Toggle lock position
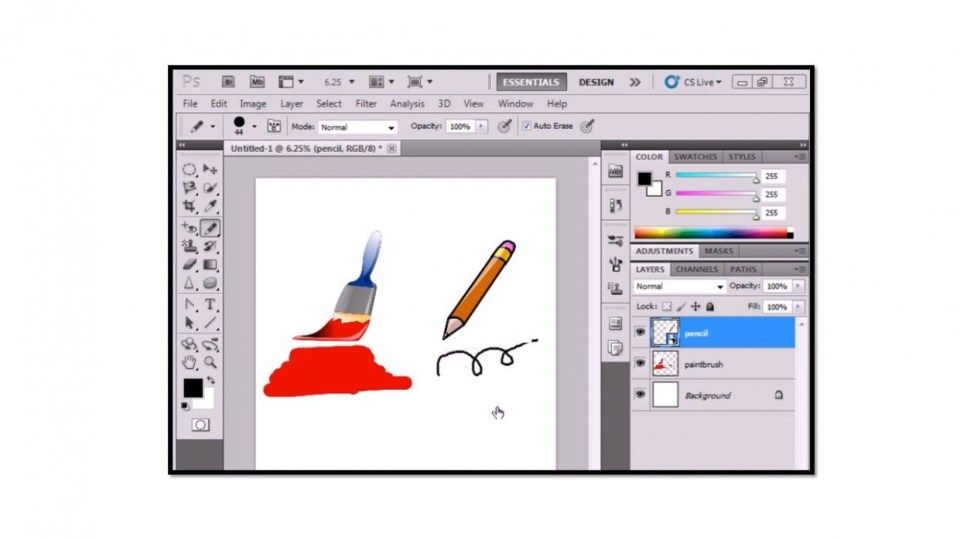960x539 pixels. 696,306
